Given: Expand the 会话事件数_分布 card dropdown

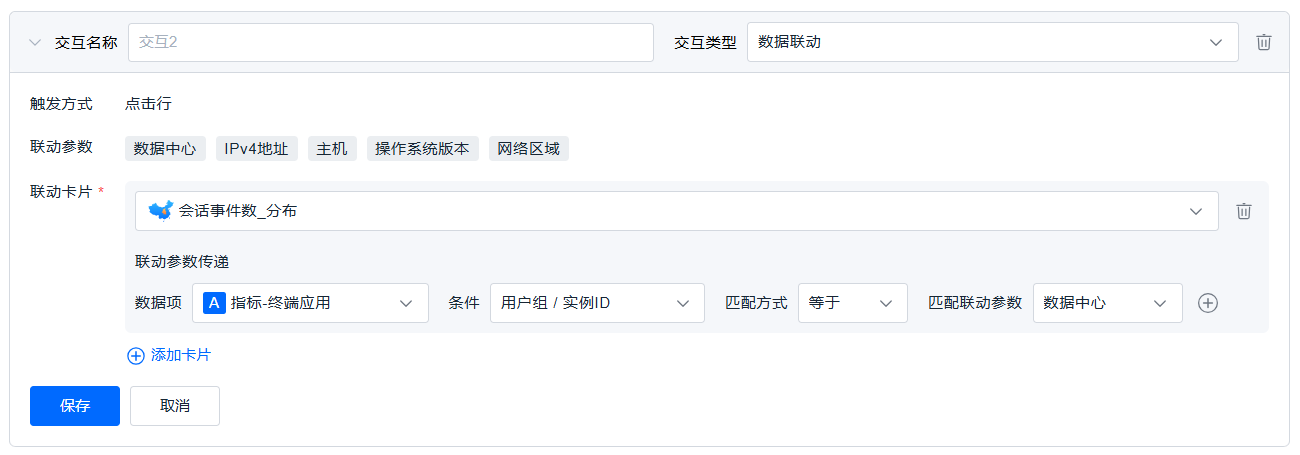Looking at the screenshot, I should tap(676, 211).
